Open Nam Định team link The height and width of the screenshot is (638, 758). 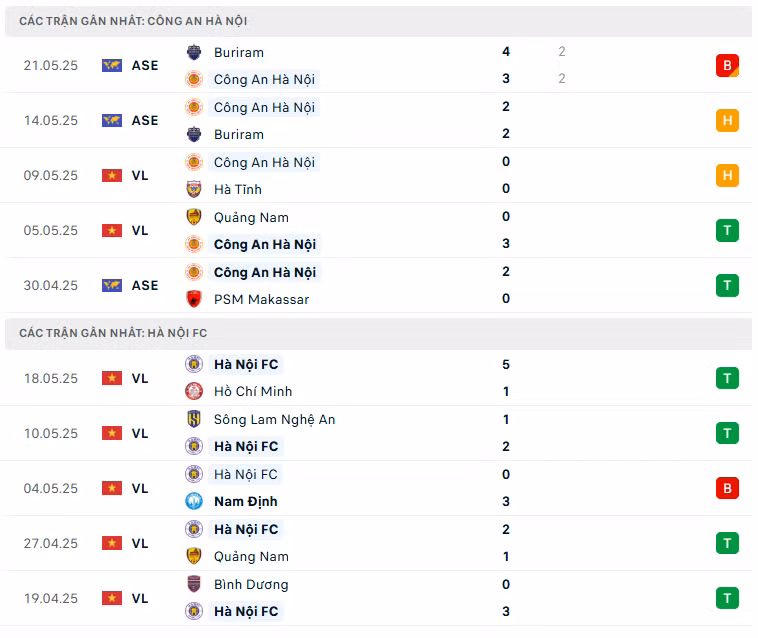[246, 502]
